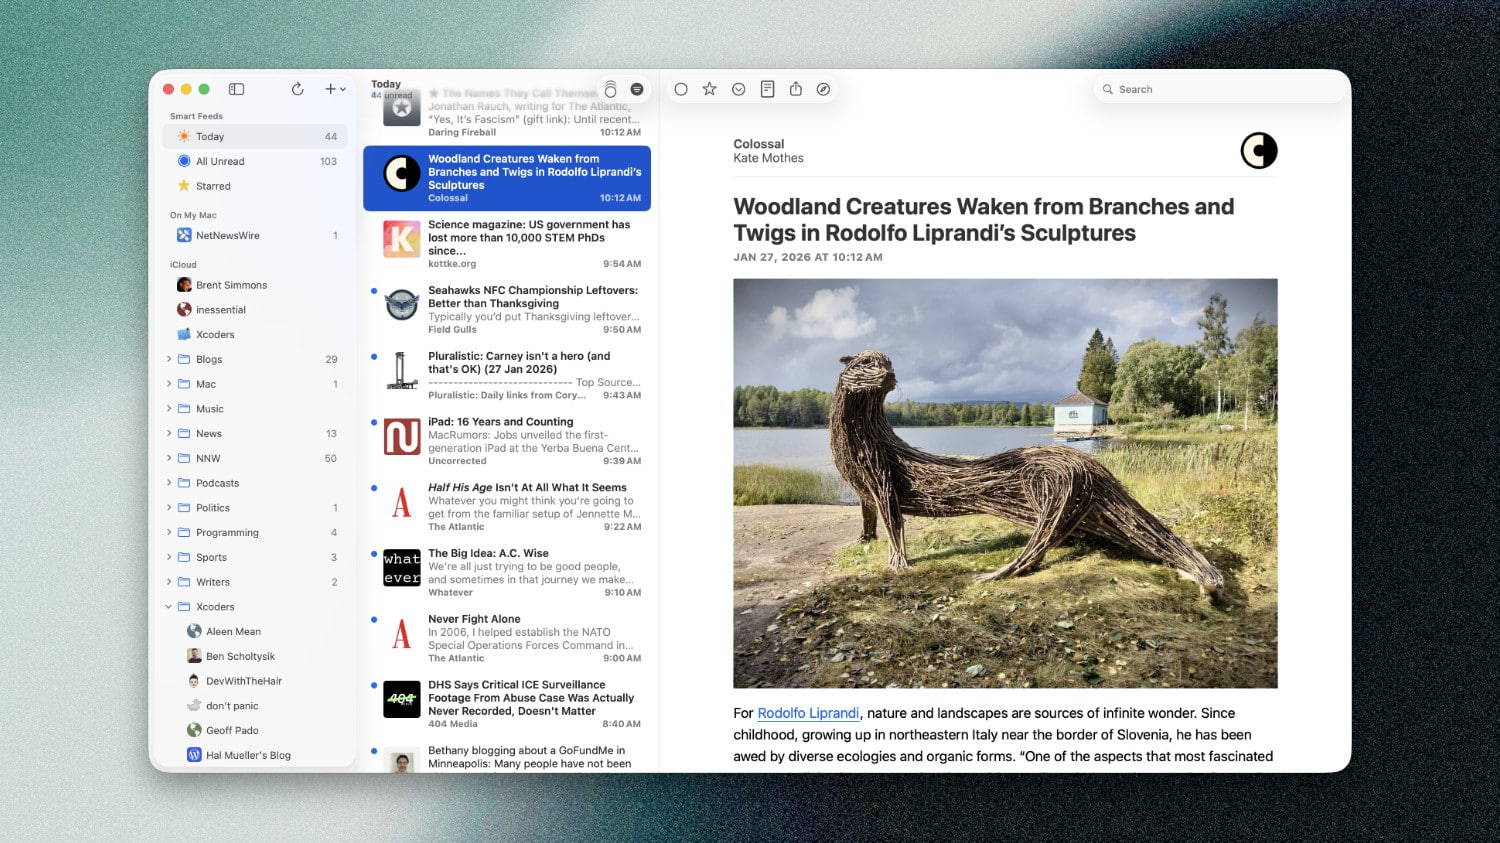The width and height of the screenshot is (1500, 843).
Task: Toggle the read articles filter
Action: 637,89
